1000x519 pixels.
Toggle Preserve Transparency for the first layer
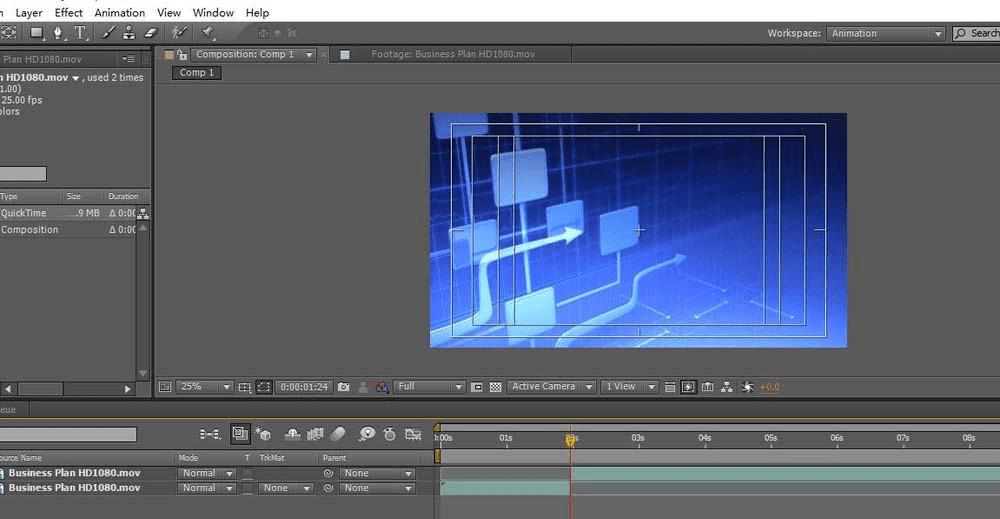tap(247, 473)
